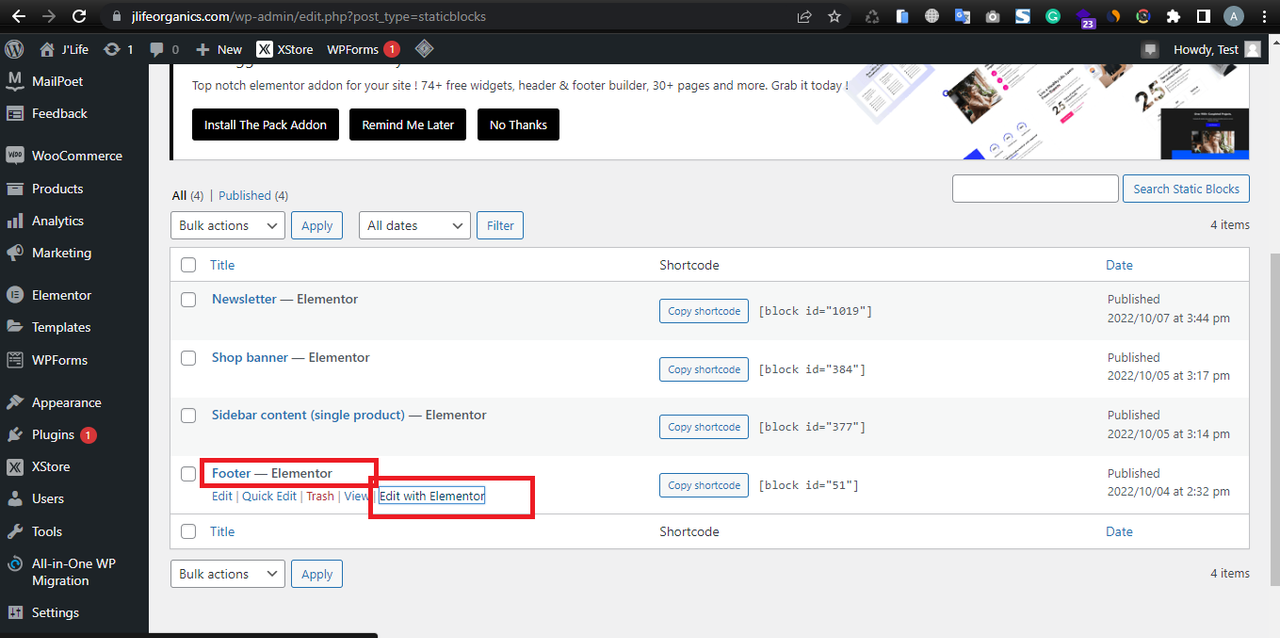This screenshot has width=1280, height=638.
Task: Check the Sidebar content row checkbox
Action: 188,415
